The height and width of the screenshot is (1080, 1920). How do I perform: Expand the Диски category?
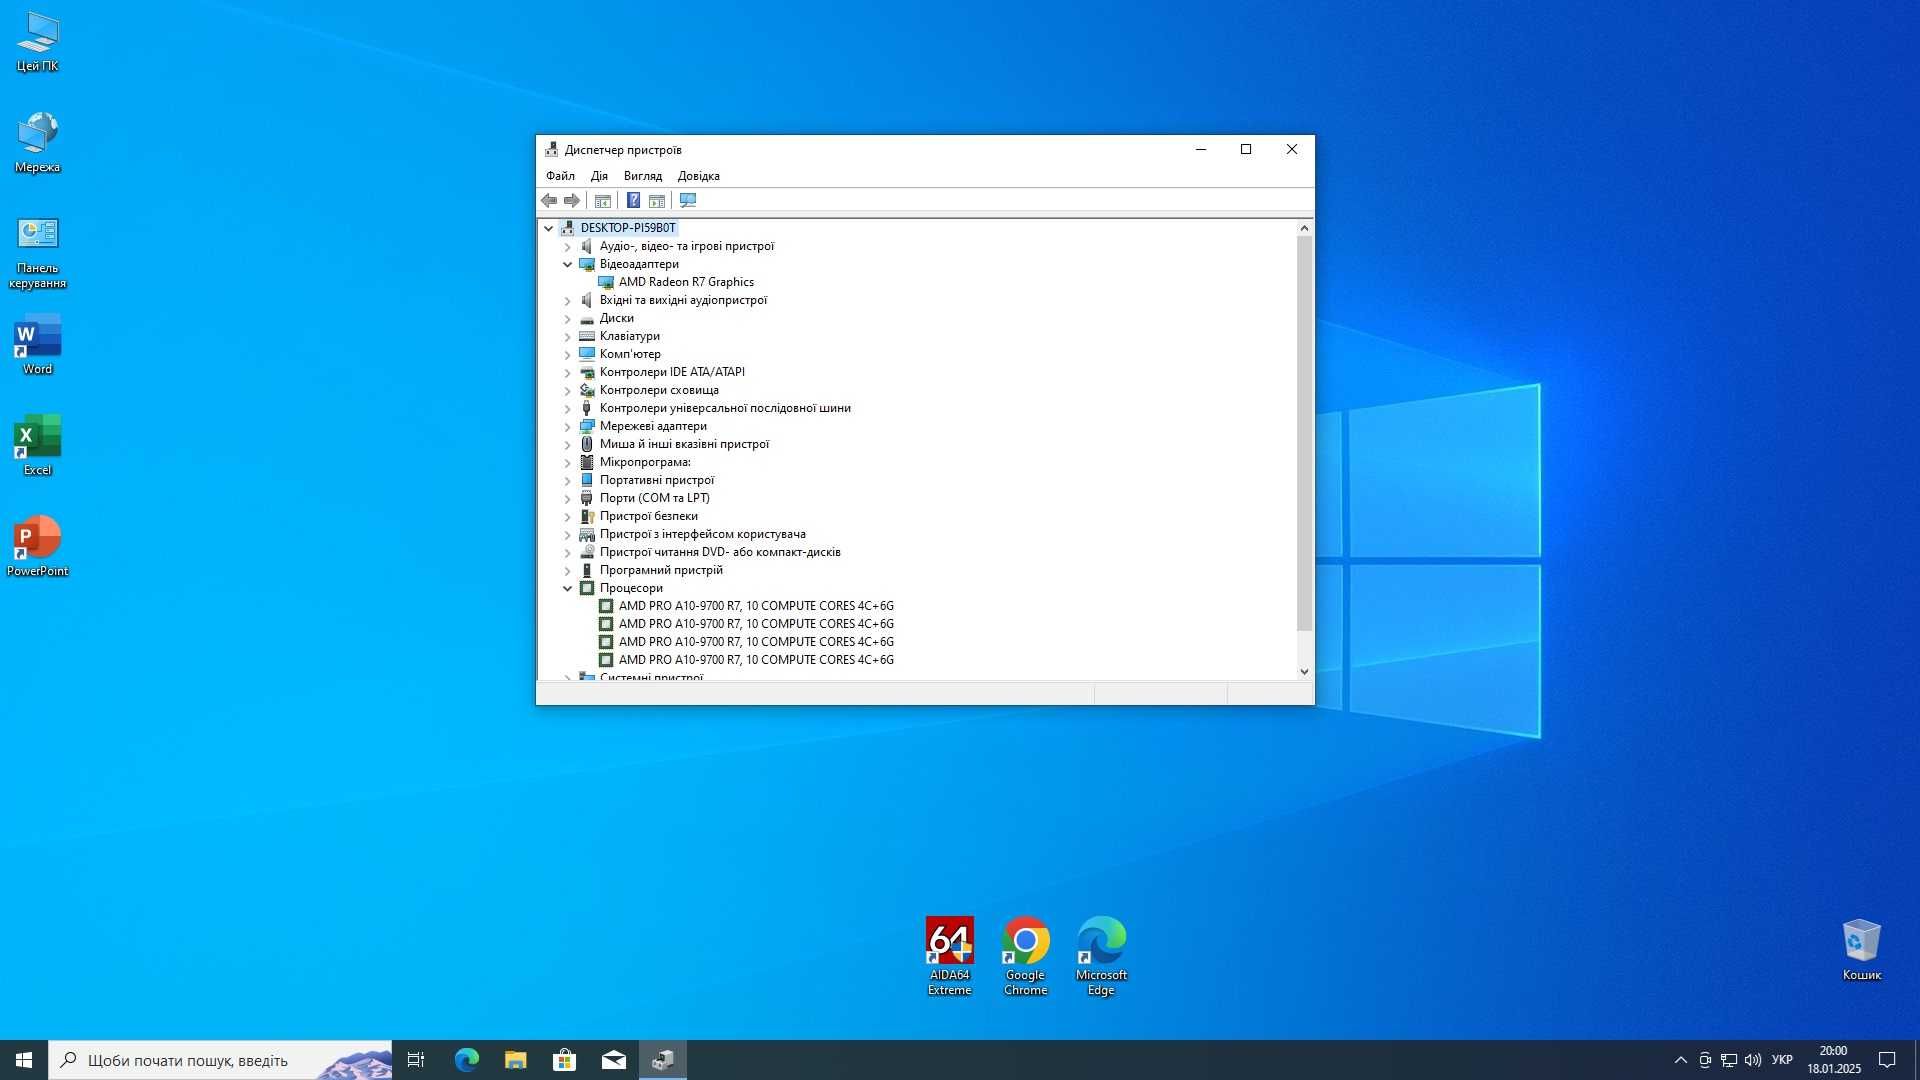click(x=567, y=318)
